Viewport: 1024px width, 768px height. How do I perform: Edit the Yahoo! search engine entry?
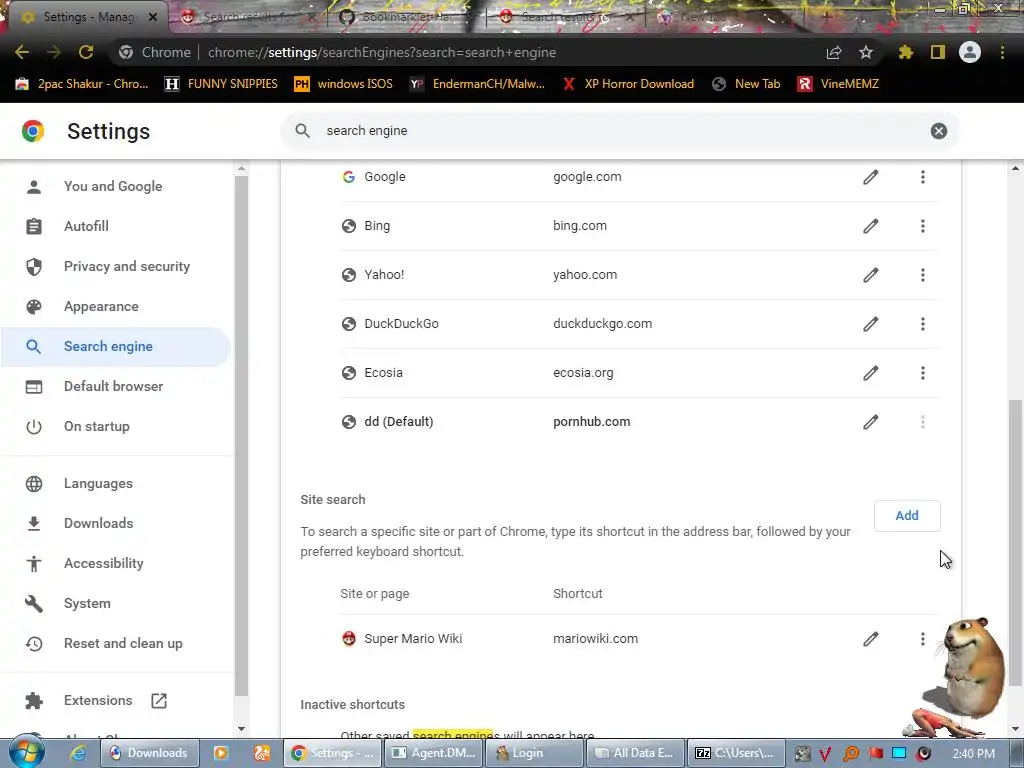pyautogui.click(x=871, y=275)
